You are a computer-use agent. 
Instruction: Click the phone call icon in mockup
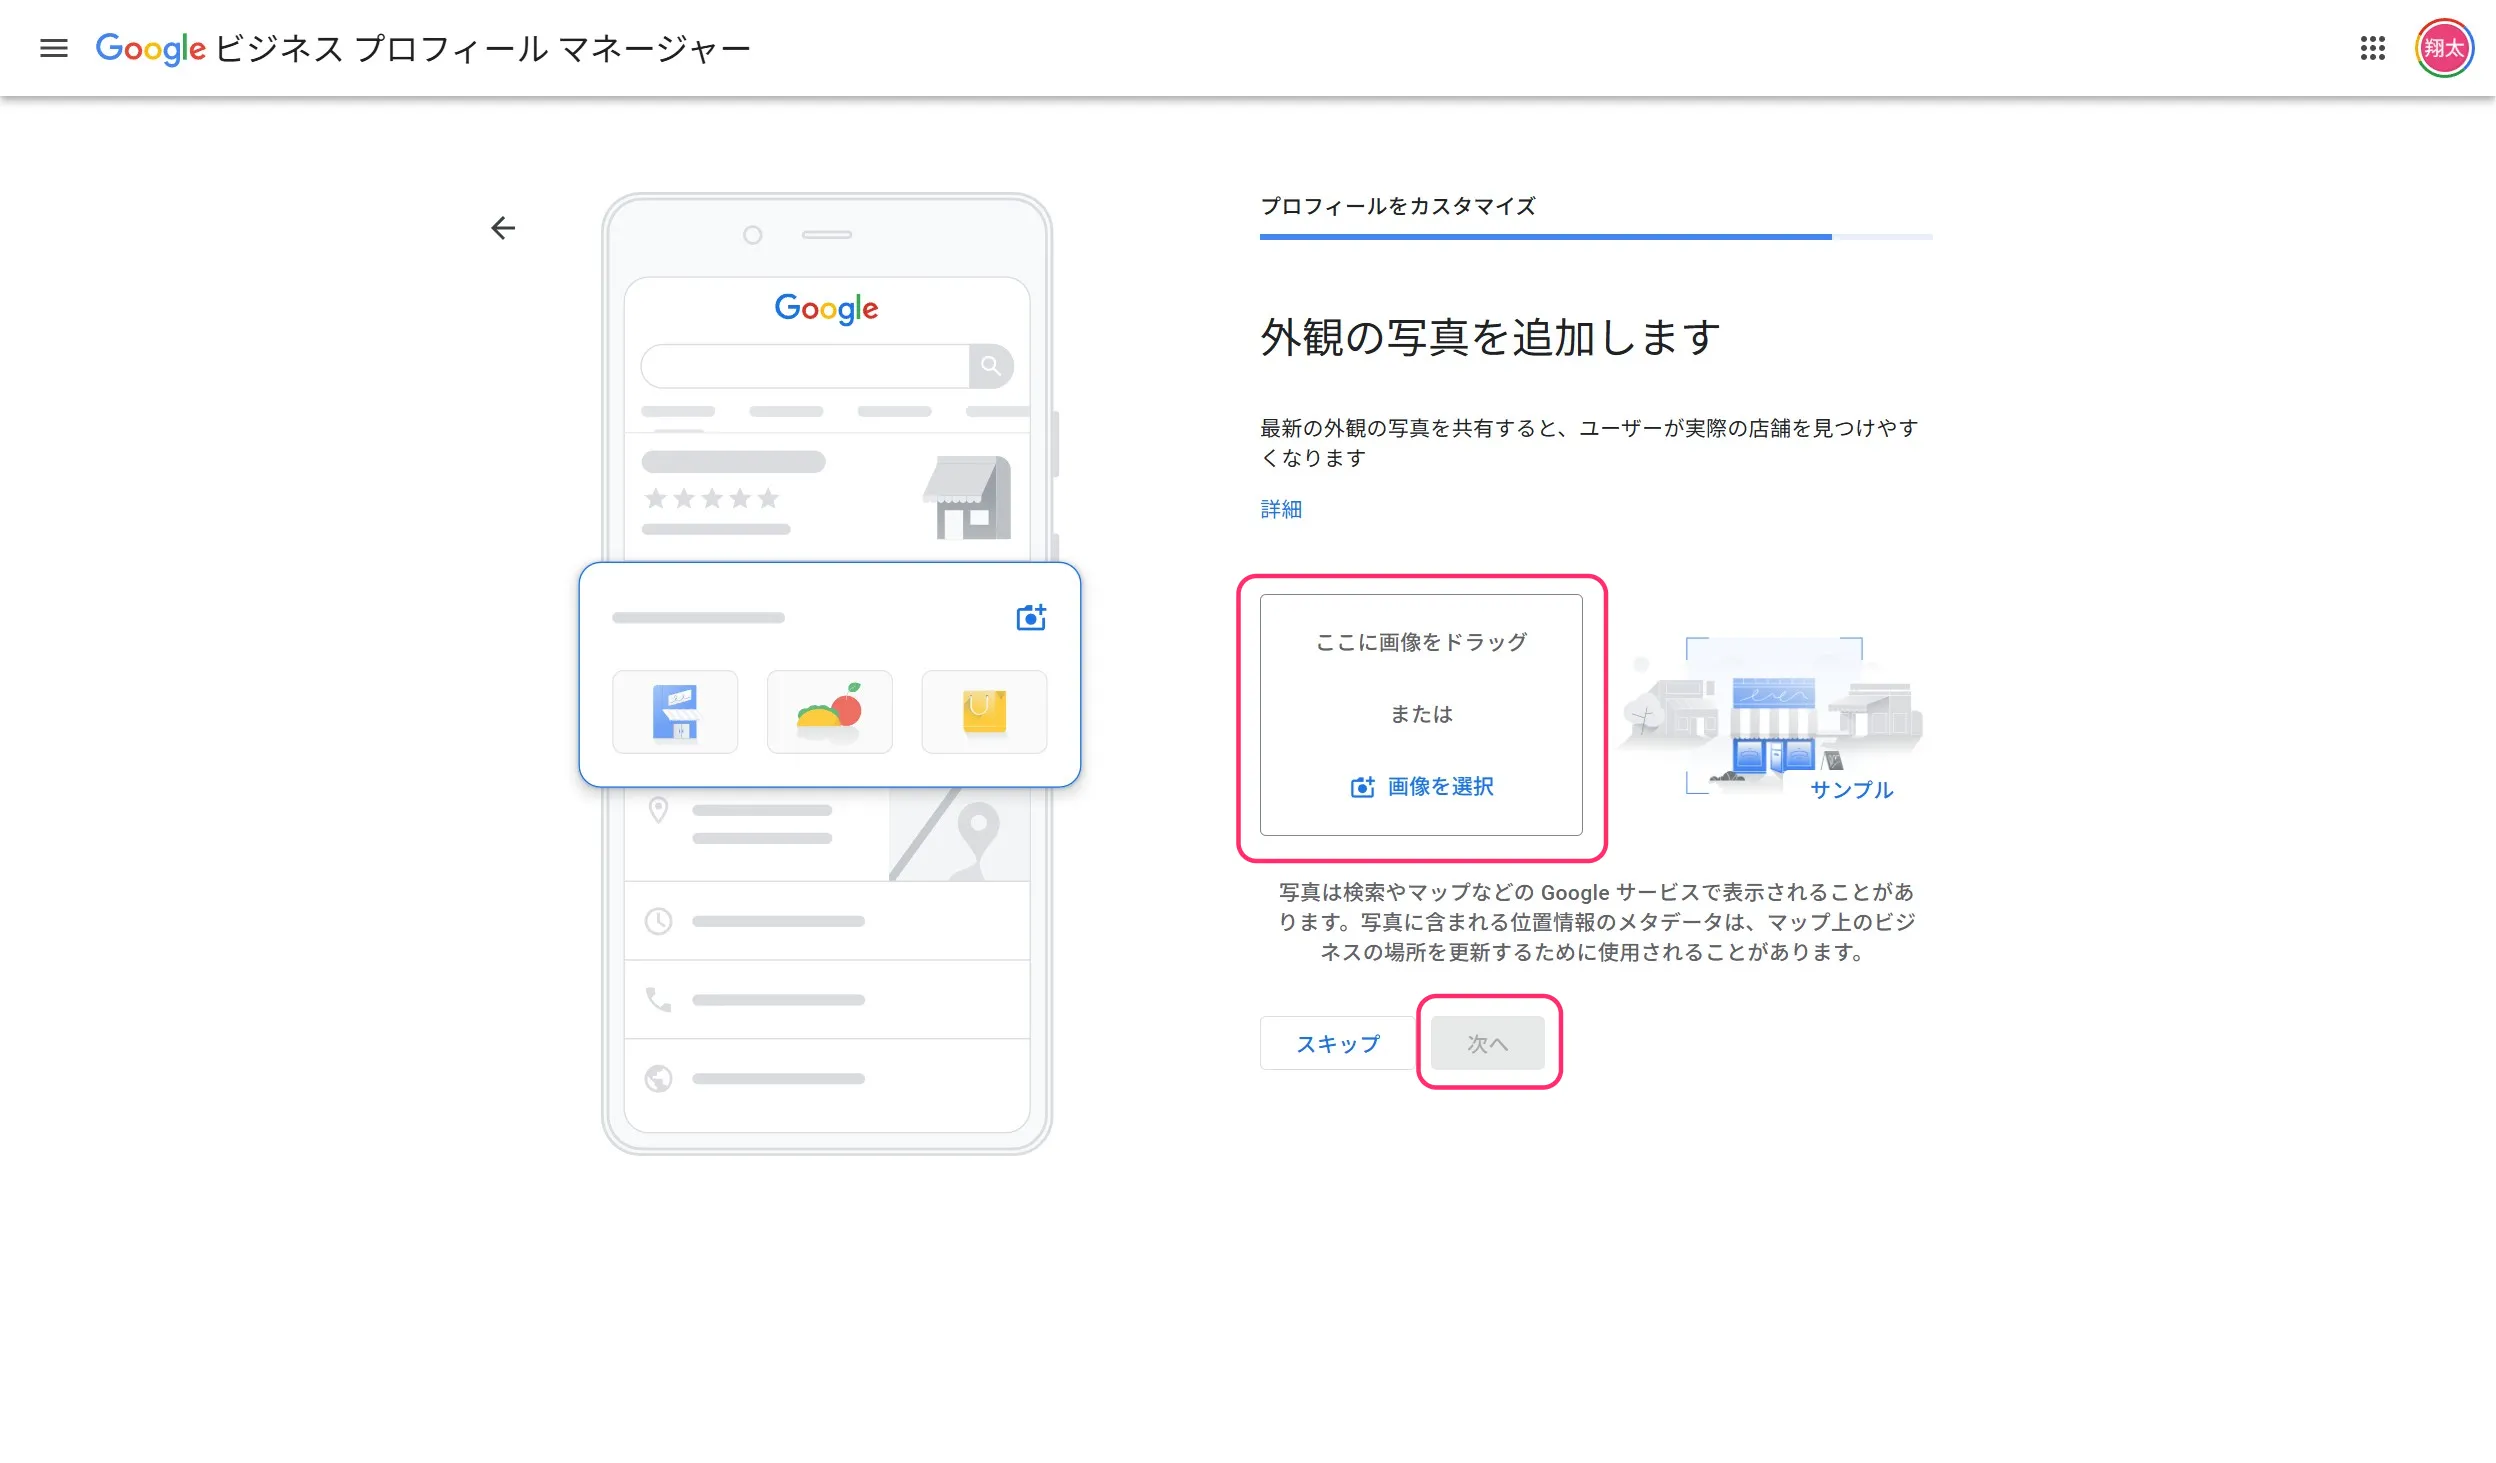point(658,999)
